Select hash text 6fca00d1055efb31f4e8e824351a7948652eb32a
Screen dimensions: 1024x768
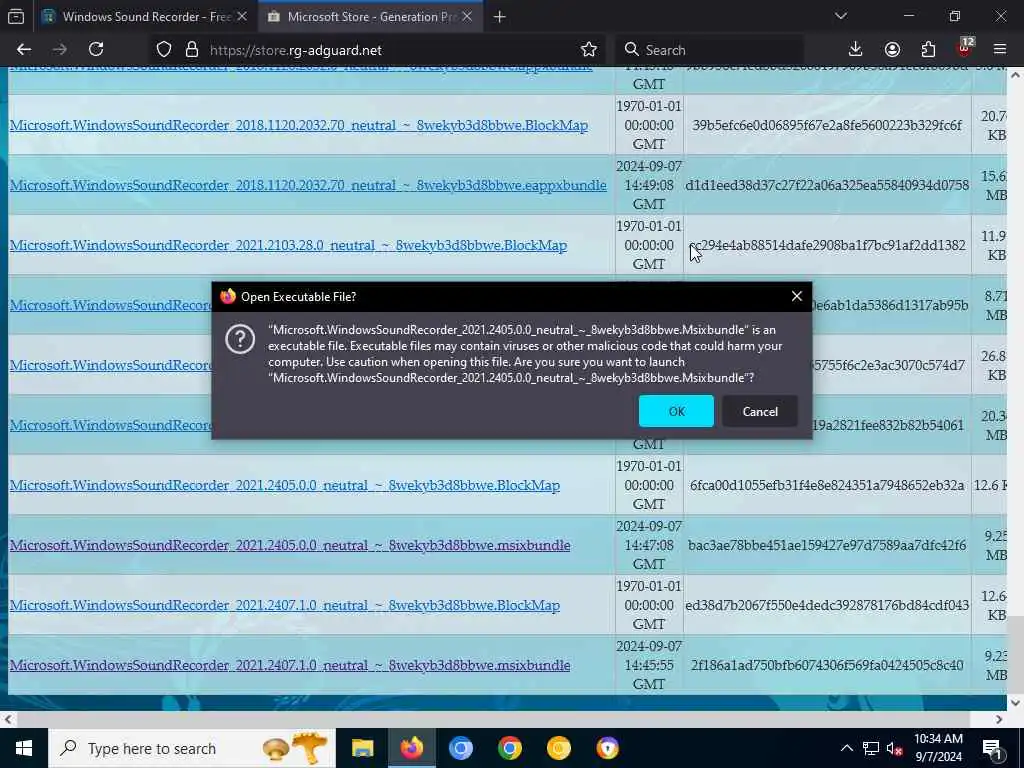click(827, 485)
